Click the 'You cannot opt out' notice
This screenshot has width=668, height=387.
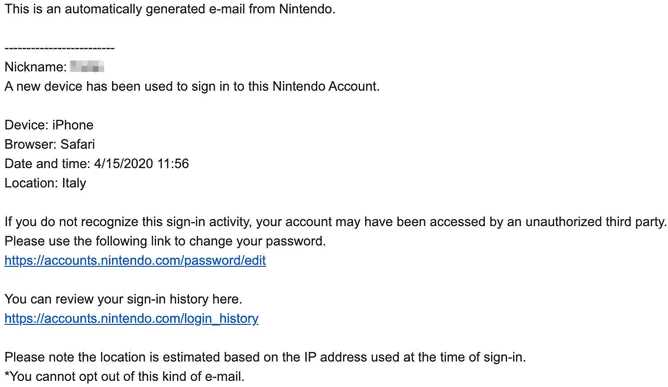click(x=124, y=376)
